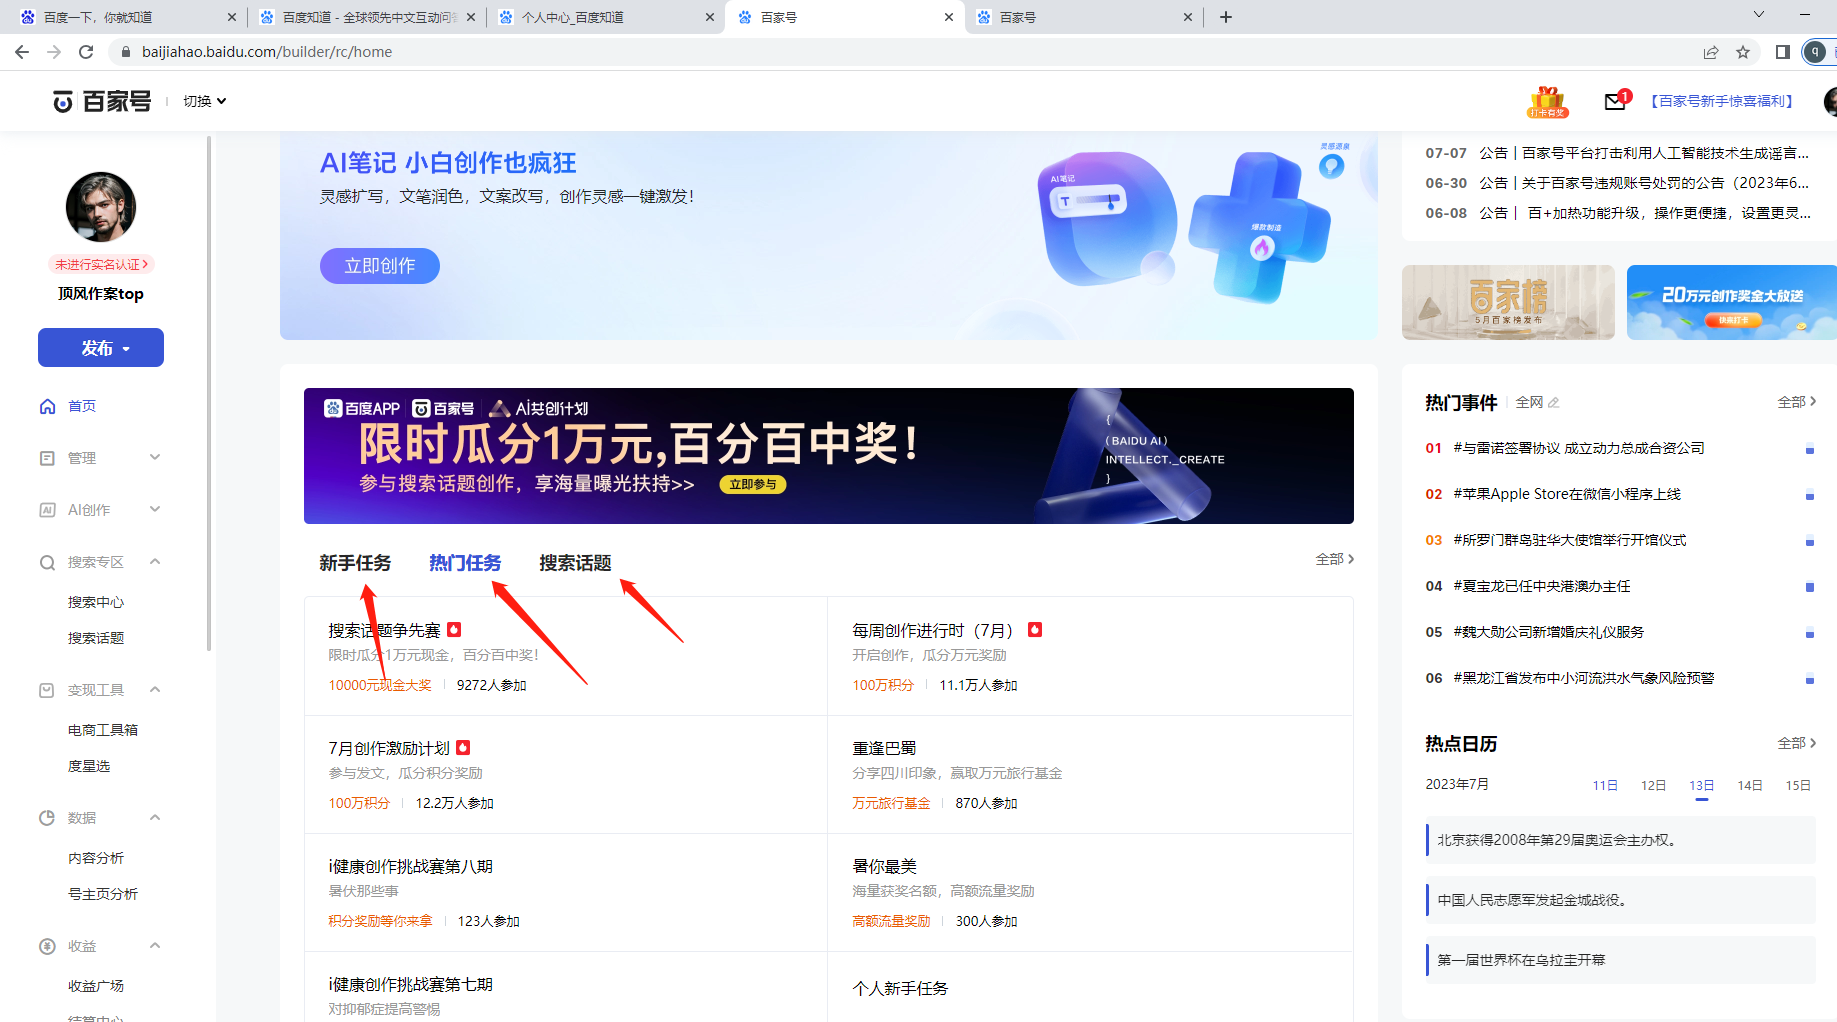
Task: Select 搜索中心 in the sidebar
Action: [x=96, y=602]
